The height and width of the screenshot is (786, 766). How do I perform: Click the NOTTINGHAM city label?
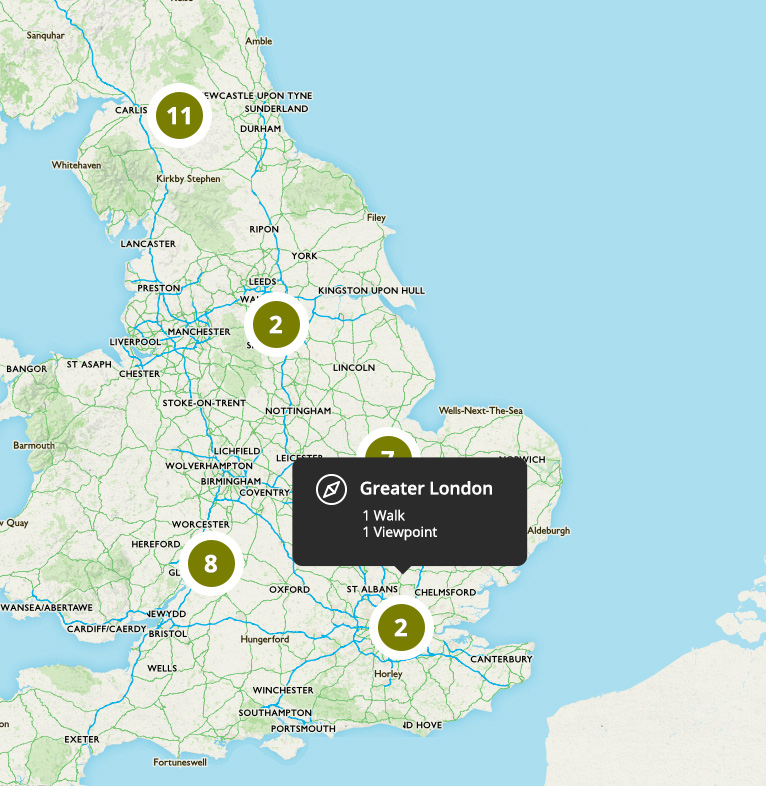click(x=298, y=411)
